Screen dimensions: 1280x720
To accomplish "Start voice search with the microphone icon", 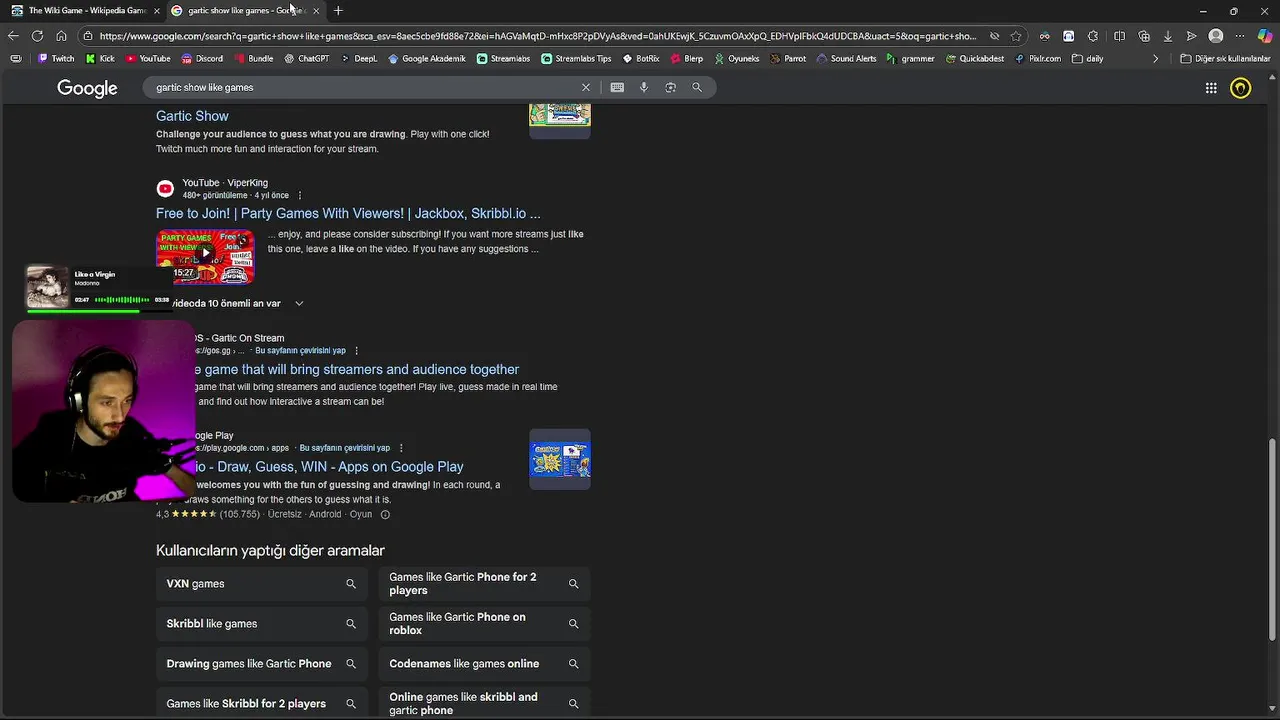I will click(644, 87).
